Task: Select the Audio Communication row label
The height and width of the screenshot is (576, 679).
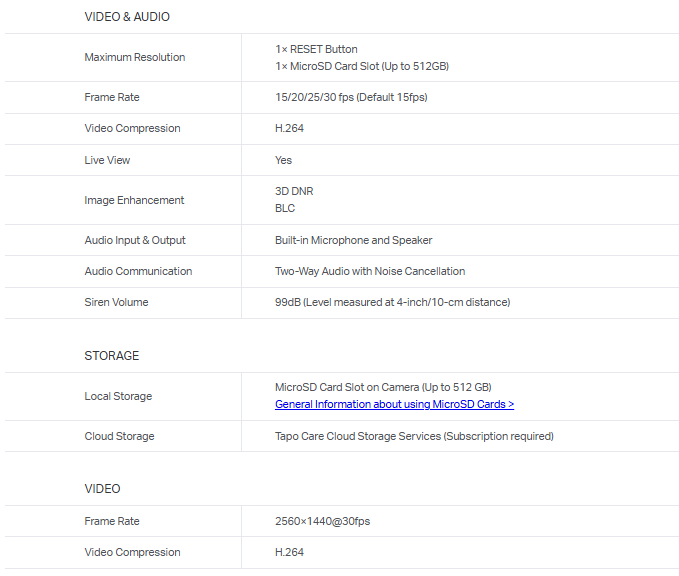Action: click(x=138, y=271)
